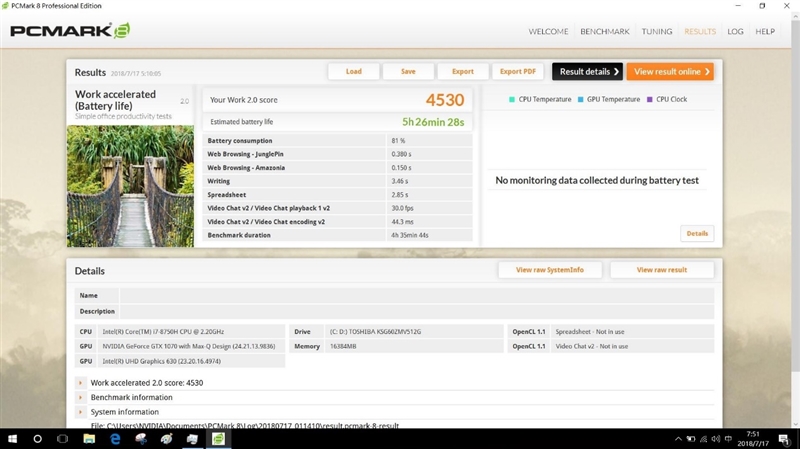This screenshot has height=449, width=800.
Task: Switch to the Benchmark tab
Action: pyautogui.click(x=605, y=31)
